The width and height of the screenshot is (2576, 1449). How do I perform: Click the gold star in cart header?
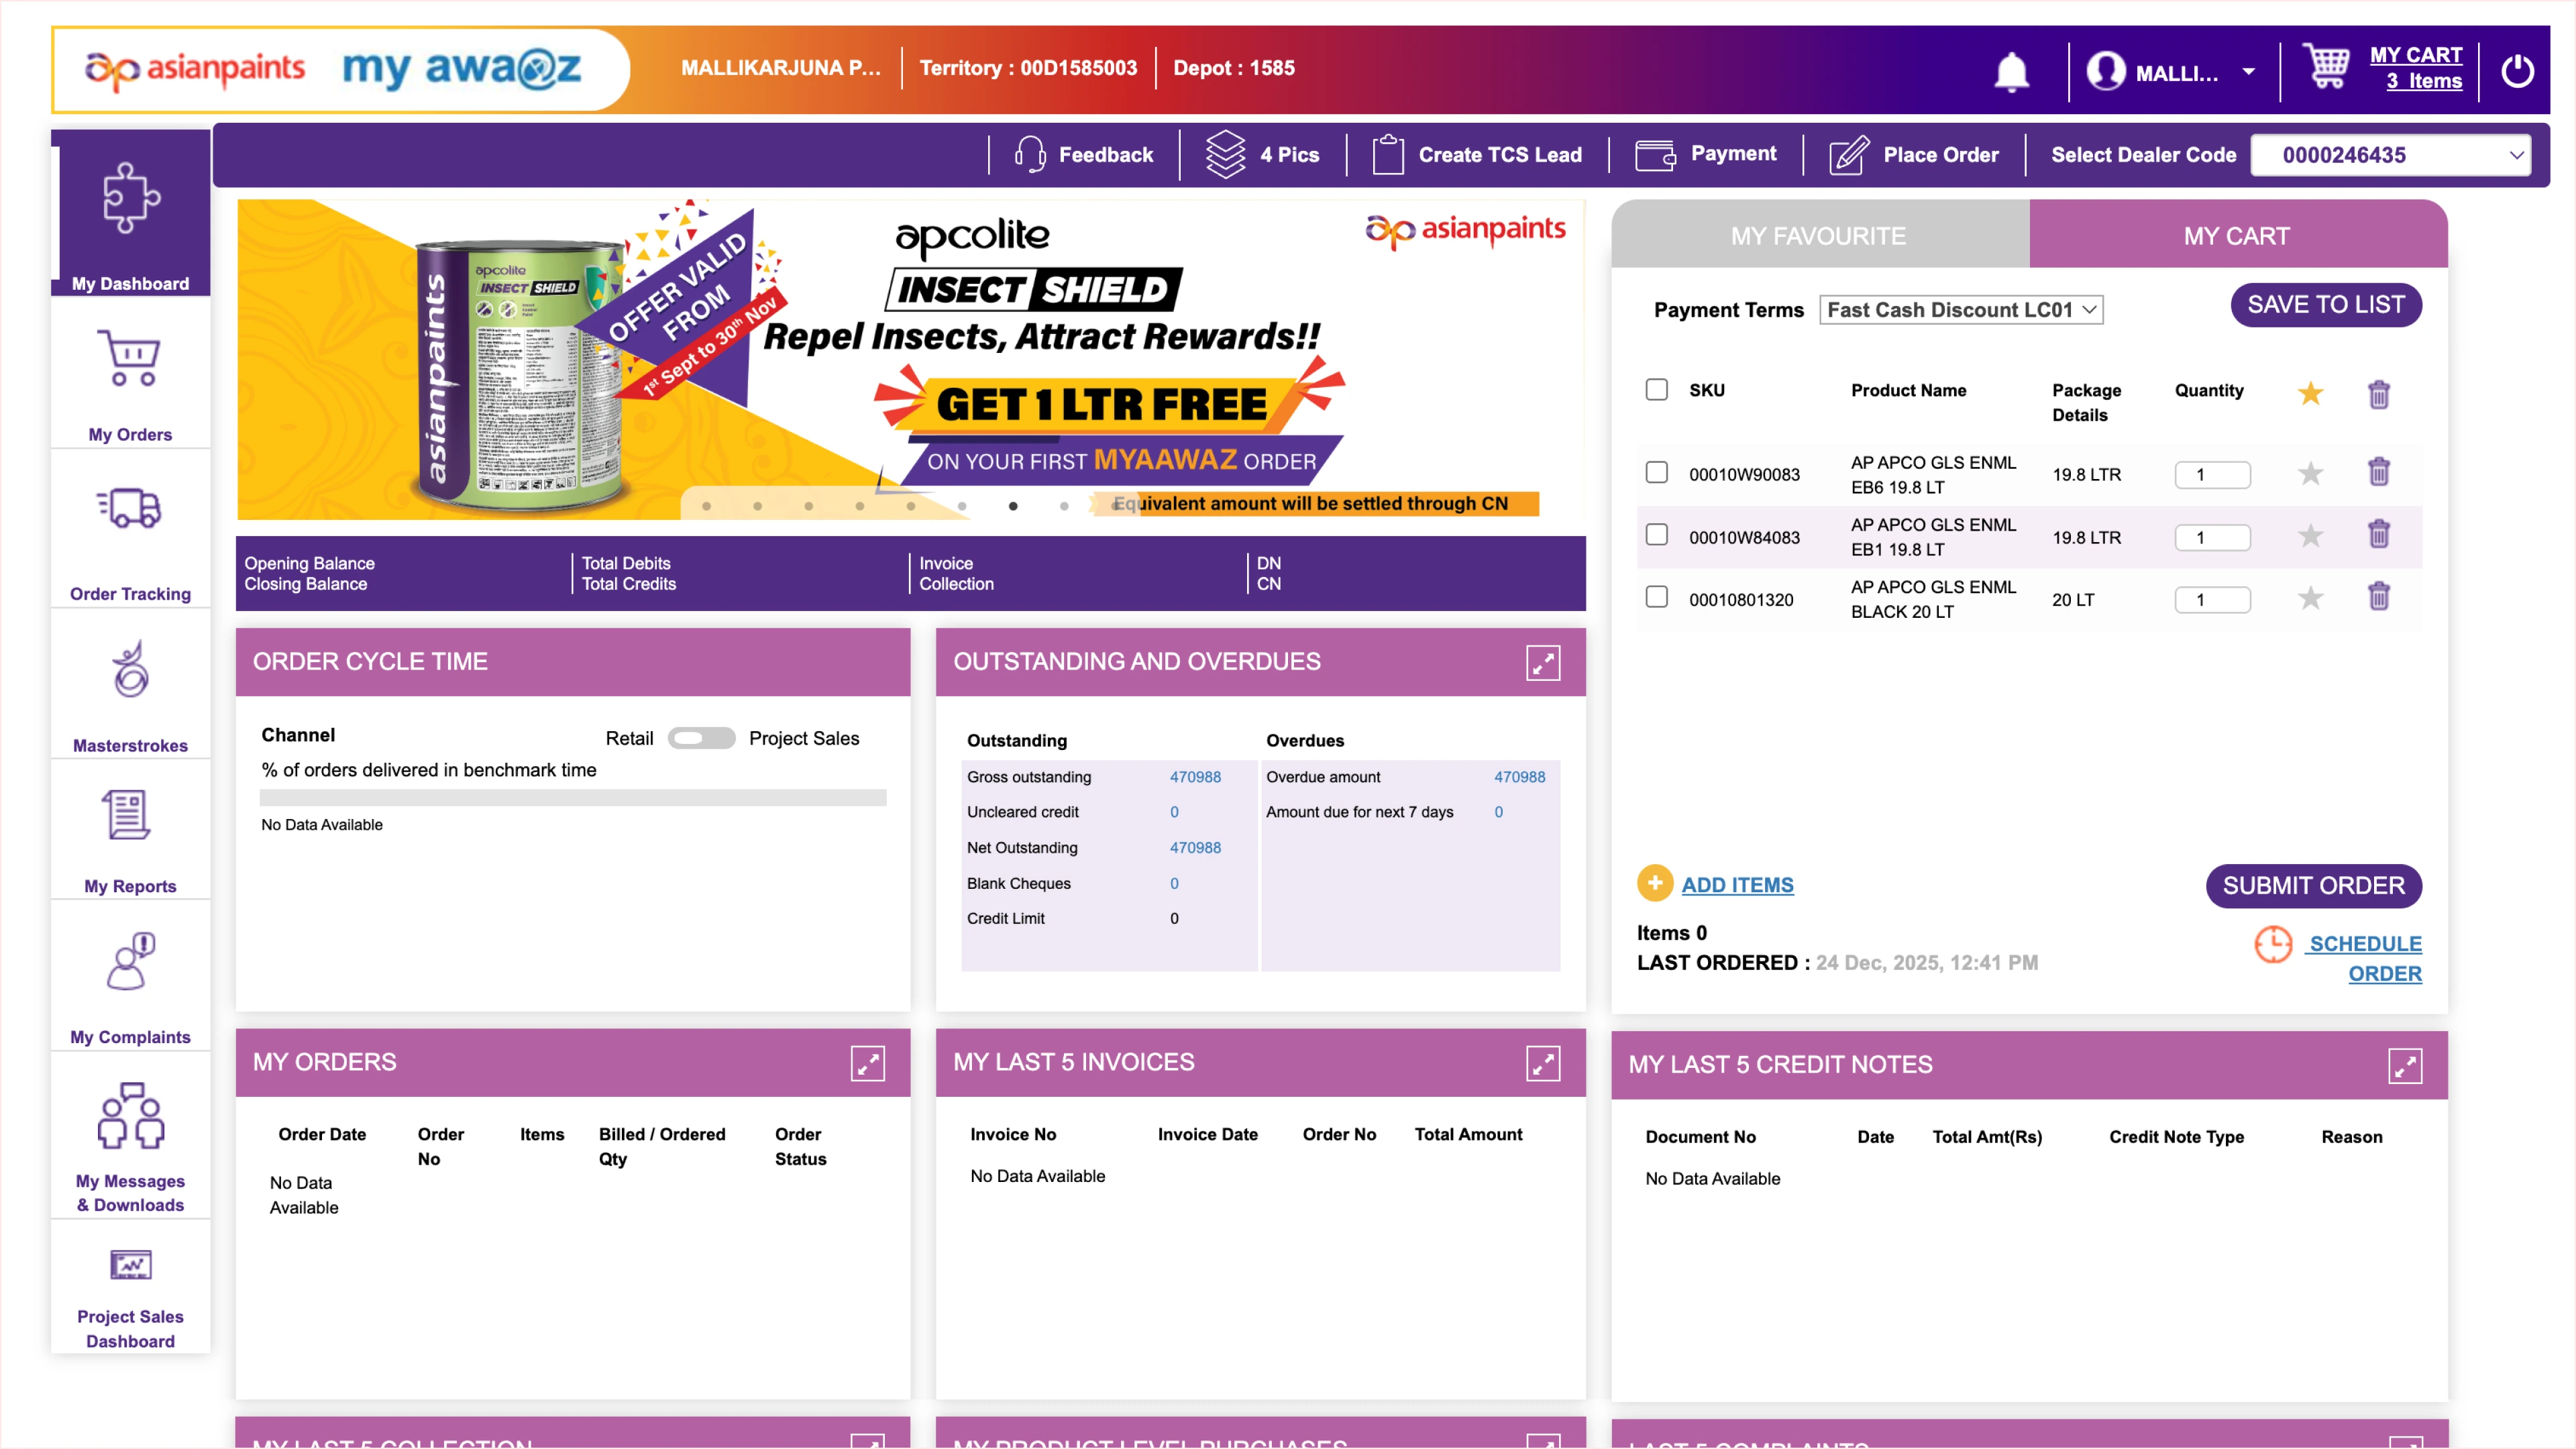tap(2310, 393)
